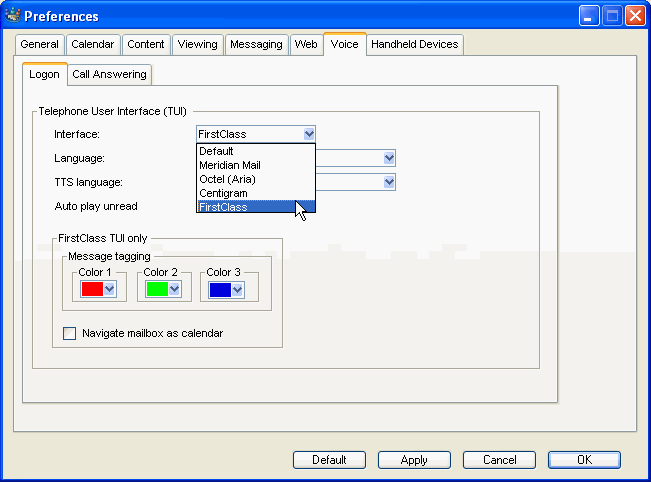Screen dimensions: 651x482
Task: Open the red Color 1 swatch picker
Action: [97, 289]
